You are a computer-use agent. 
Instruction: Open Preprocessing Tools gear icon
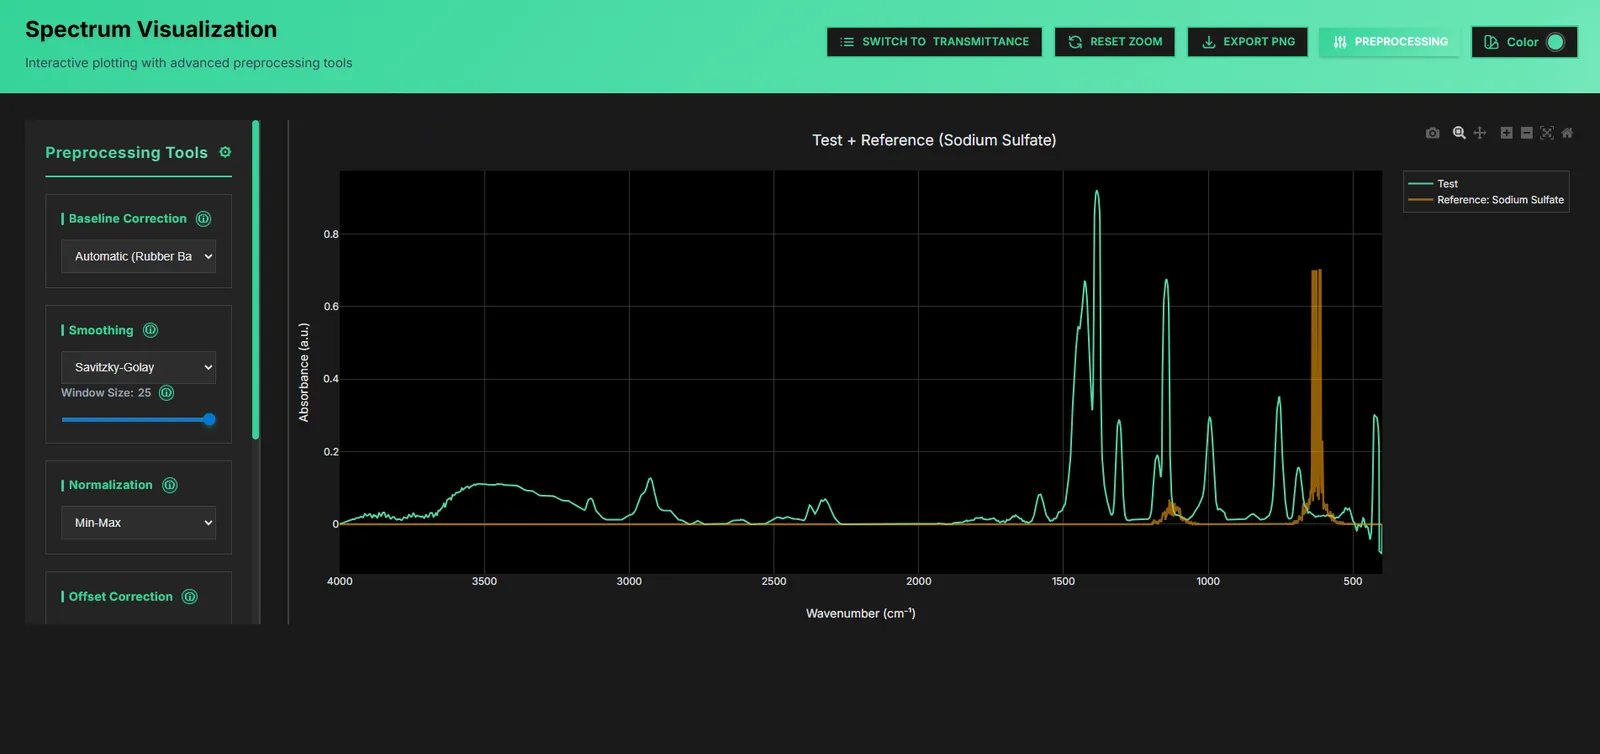coord(225,152)
